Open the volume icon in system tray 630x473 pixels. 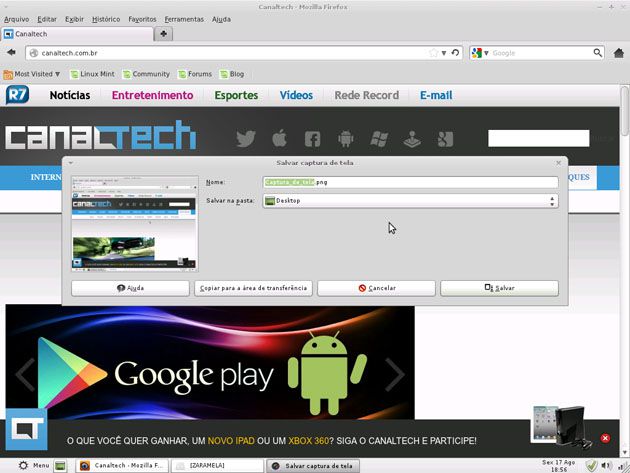[x=605, y=466]
